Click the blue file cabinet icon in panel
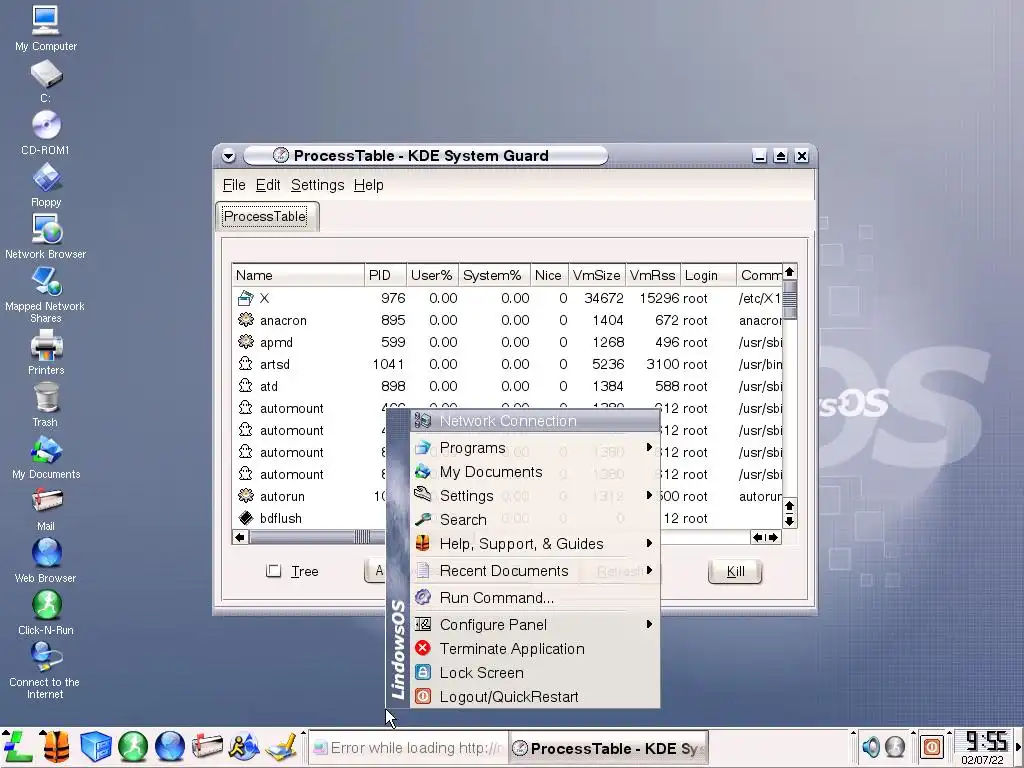Screen dimensions: 1024x768 (95, 746)
